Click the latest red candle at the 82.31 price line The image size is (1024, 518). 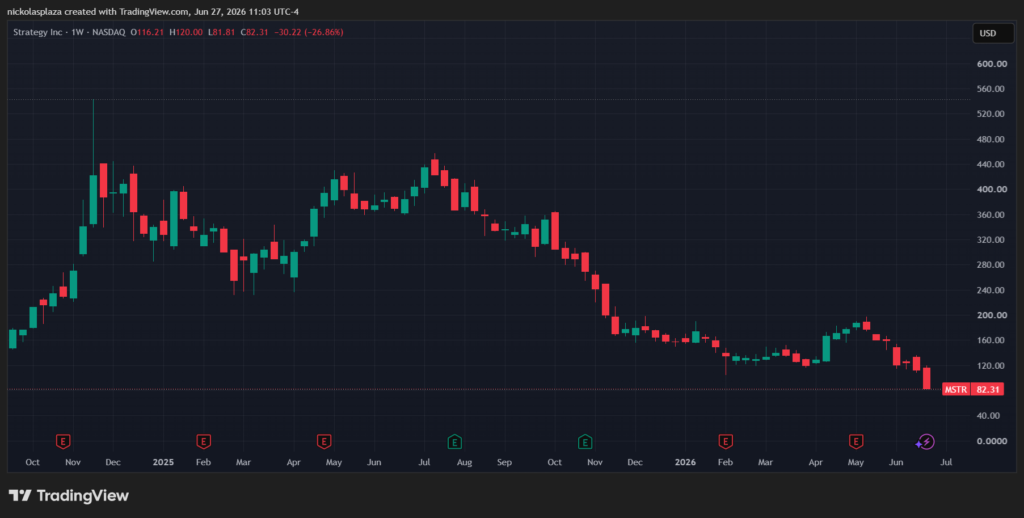click(x=926, y=378)
